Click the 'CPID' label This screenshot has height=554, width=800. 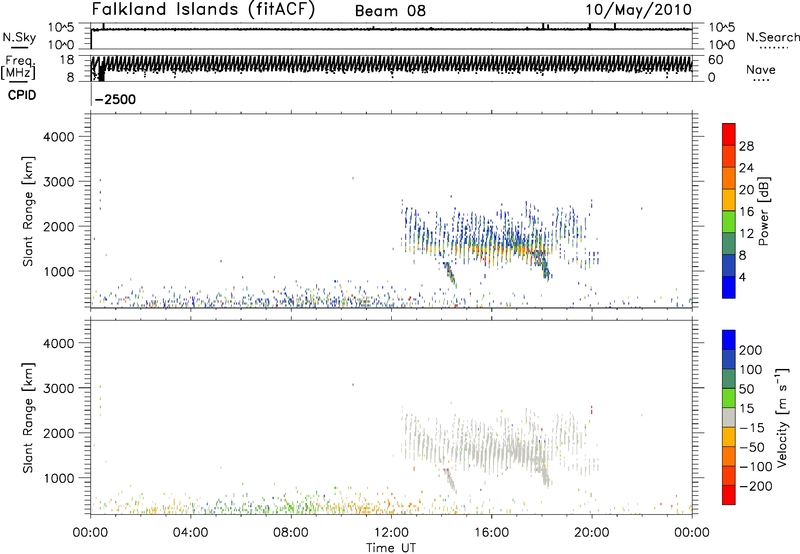[22, 95]
